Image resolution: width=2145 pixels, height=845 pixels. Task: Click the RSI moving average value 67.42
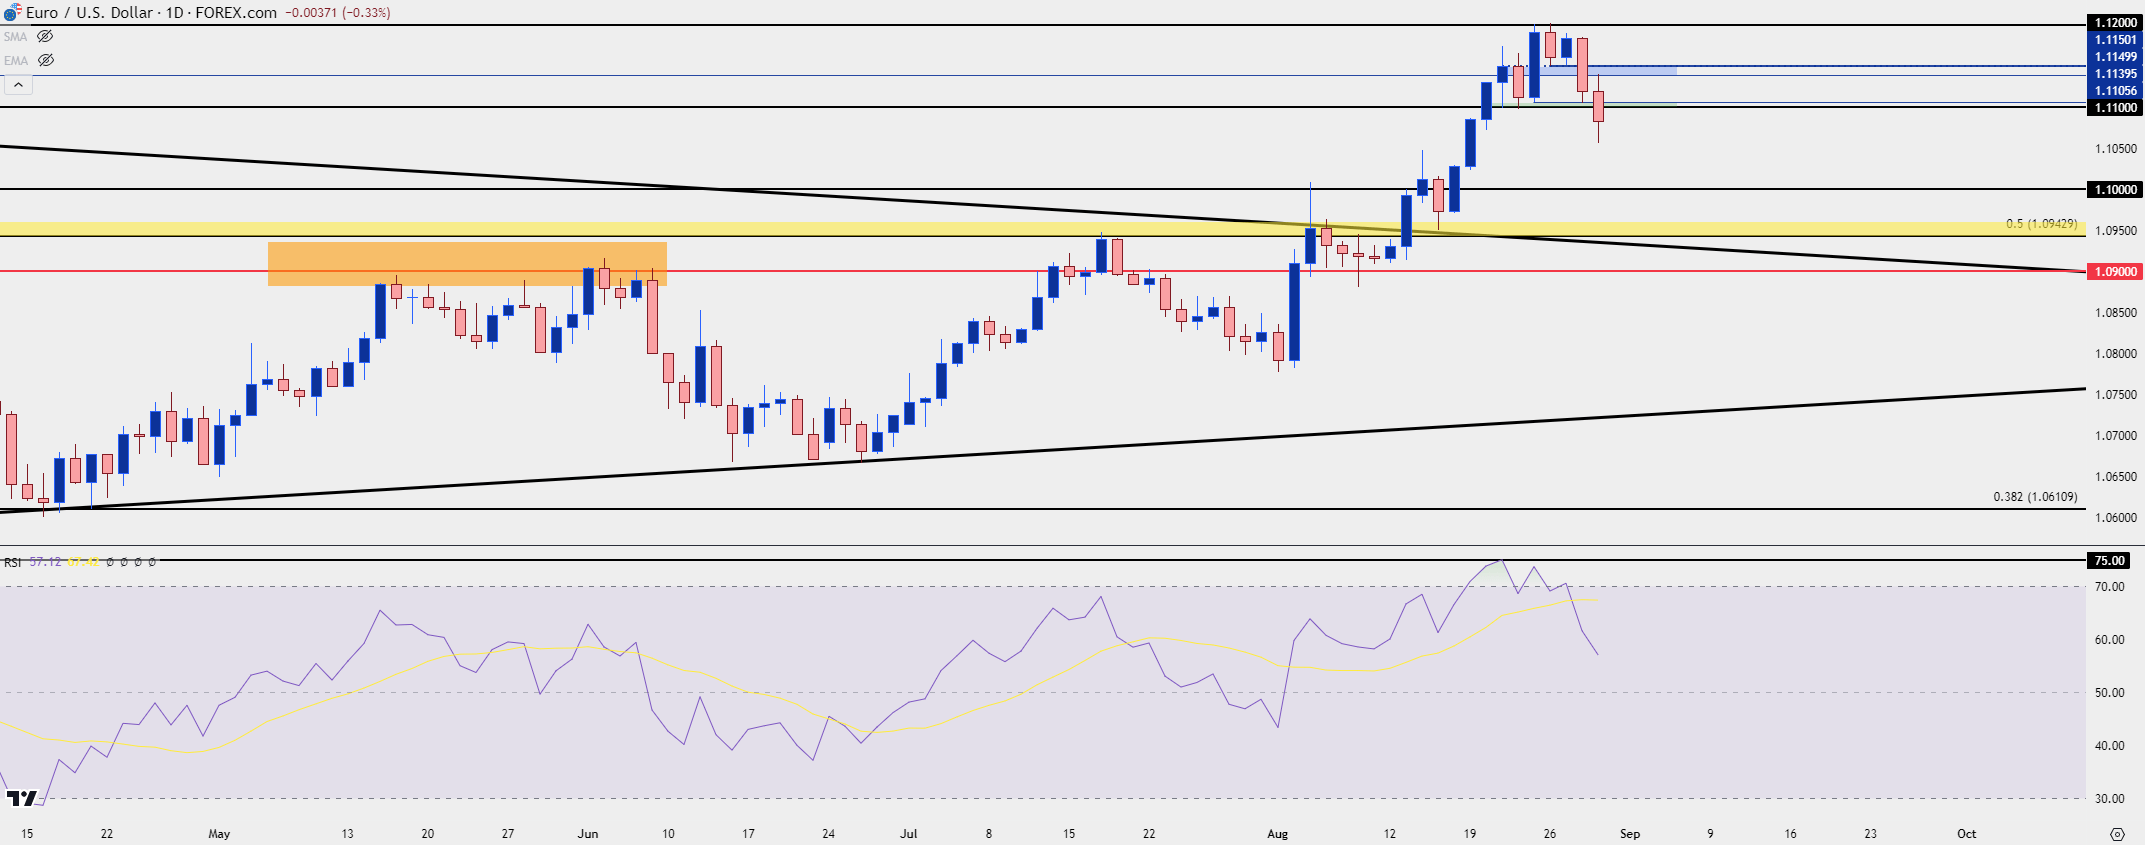[x=83, y=562]
